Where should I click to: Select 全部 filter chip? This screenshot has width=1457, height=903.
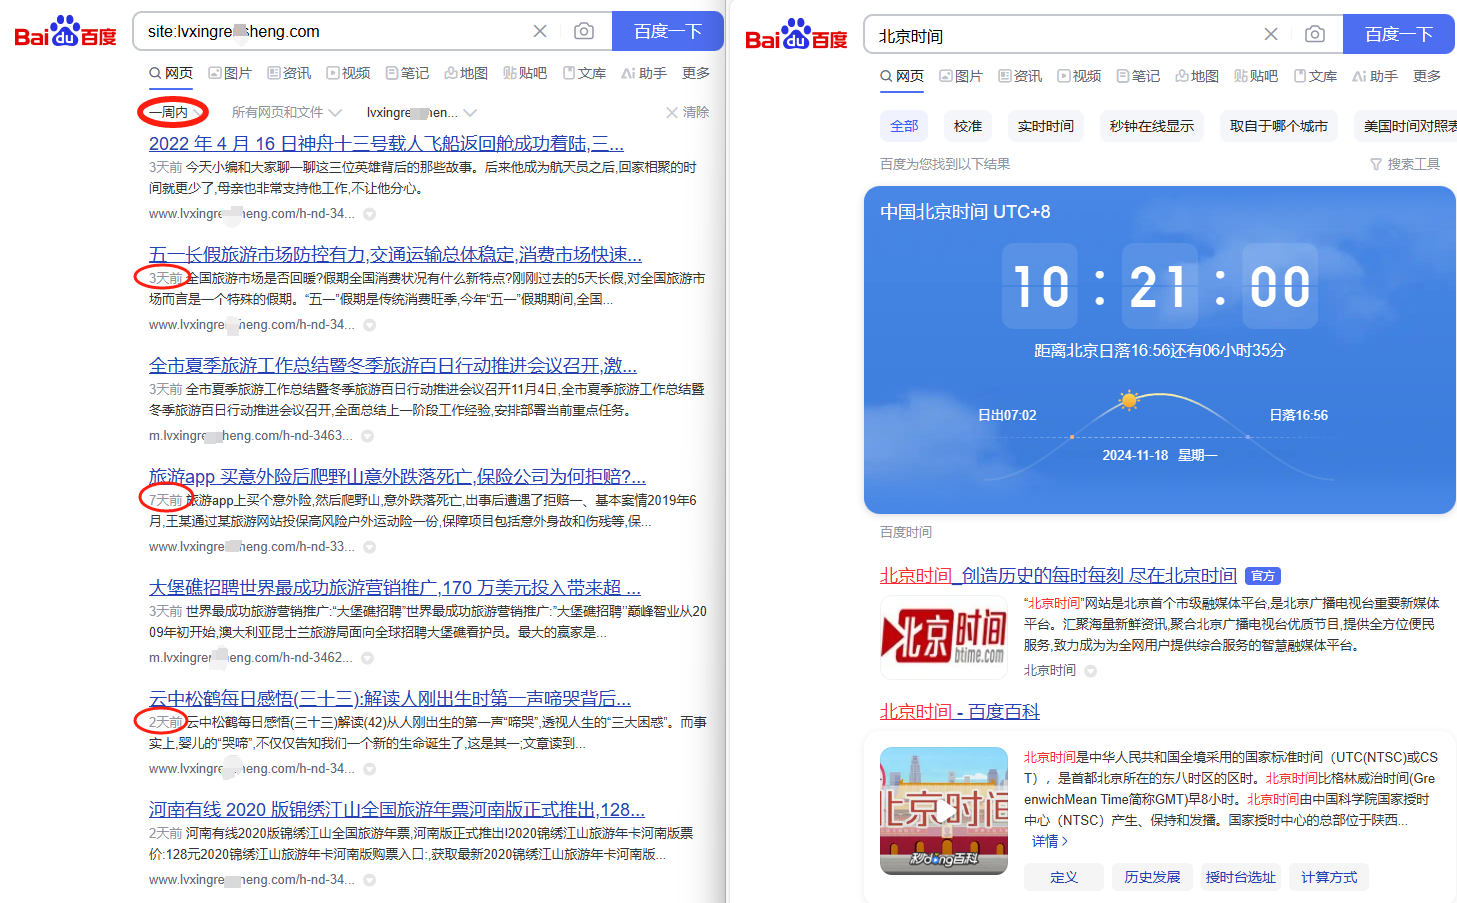pos(904,126)
